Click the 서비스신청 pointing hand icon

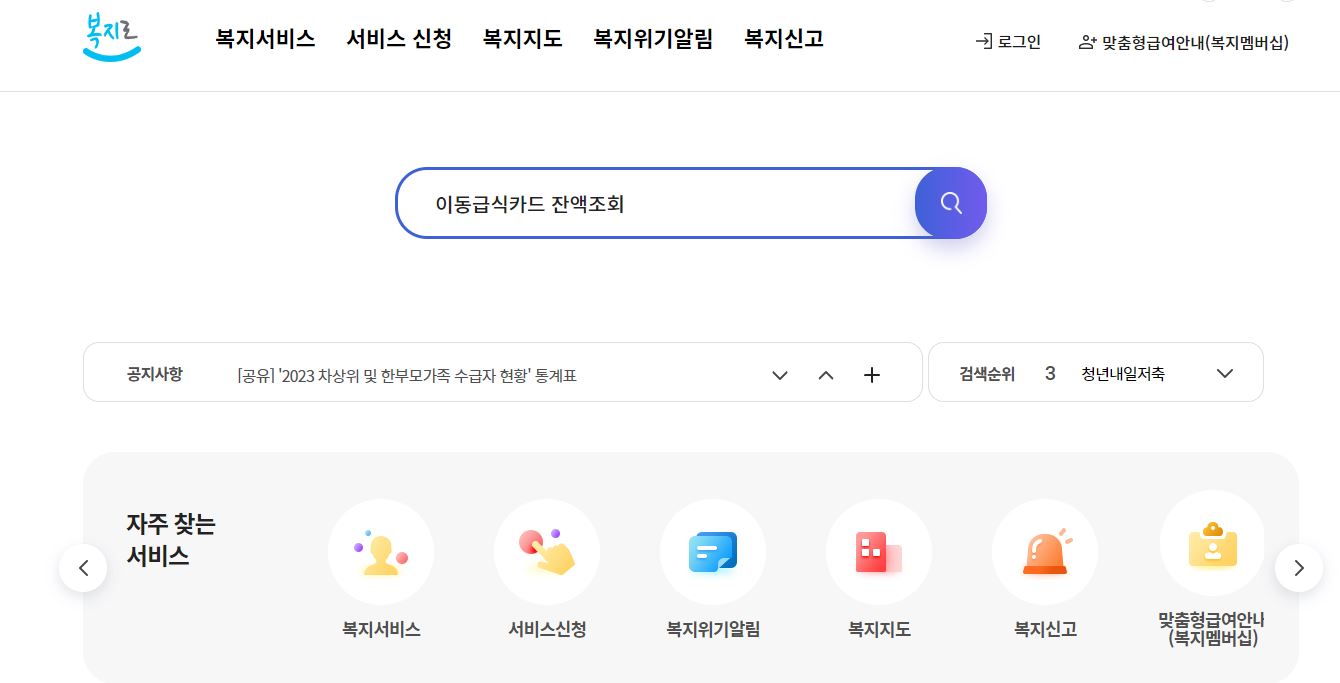[547, 552]
